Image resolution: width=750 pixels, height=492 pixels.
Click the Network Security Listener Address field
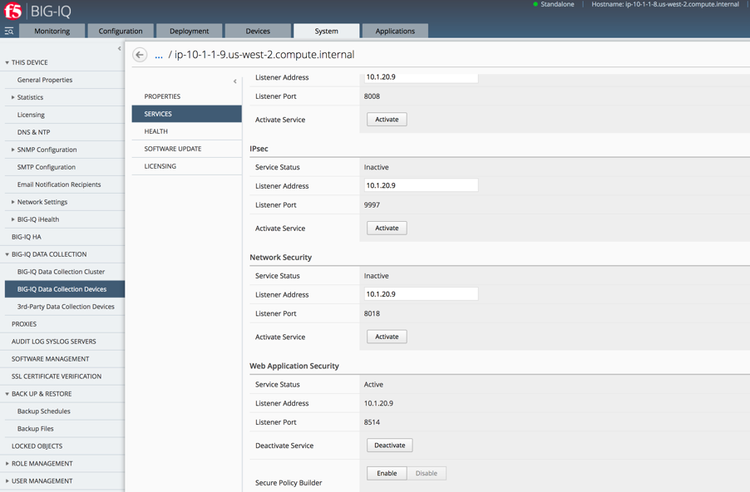421,294
